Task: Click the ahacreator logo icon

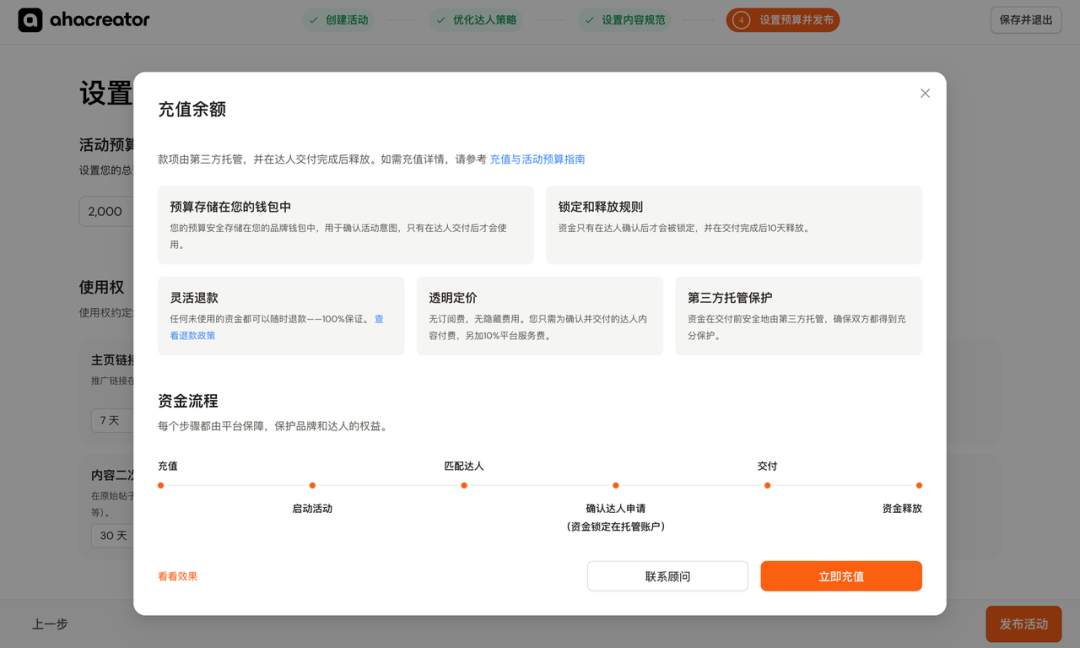Action: pyautogui.click(x=30, y=20)
